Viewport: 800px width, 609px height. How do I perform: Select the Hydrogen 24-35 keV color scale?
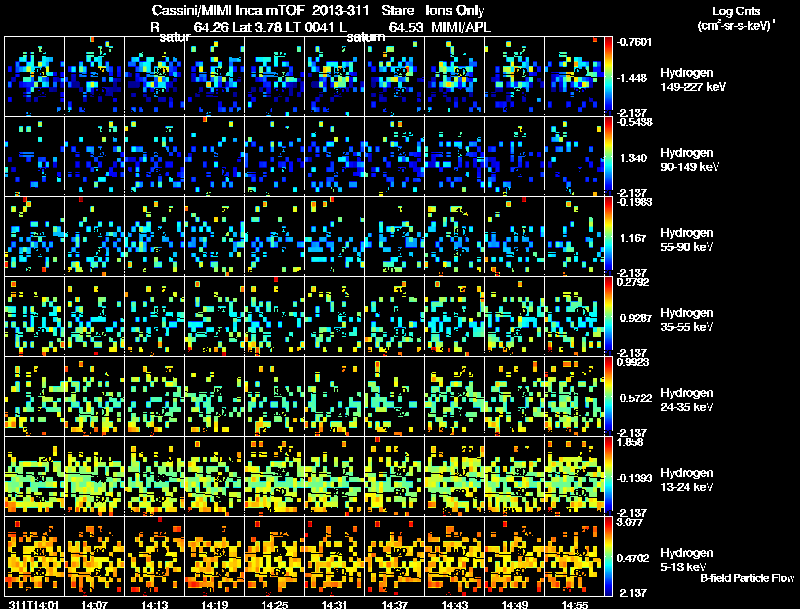(608, 396)
